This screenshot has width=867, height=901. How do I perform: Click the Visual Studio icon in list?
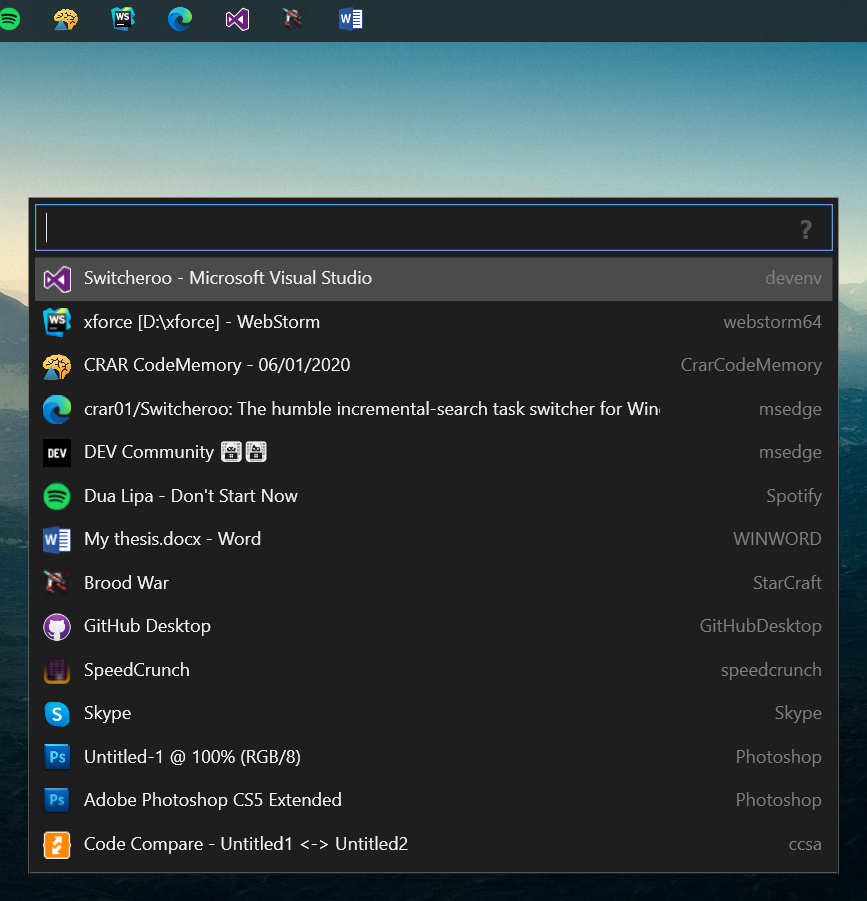coord(57,279)
